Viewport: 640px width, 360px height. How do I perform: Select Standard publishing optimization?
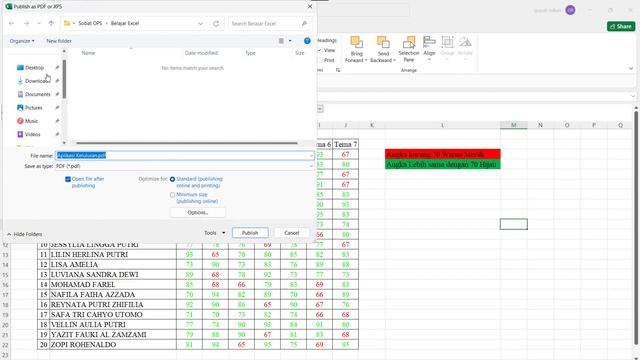click(x=172, y=179)
